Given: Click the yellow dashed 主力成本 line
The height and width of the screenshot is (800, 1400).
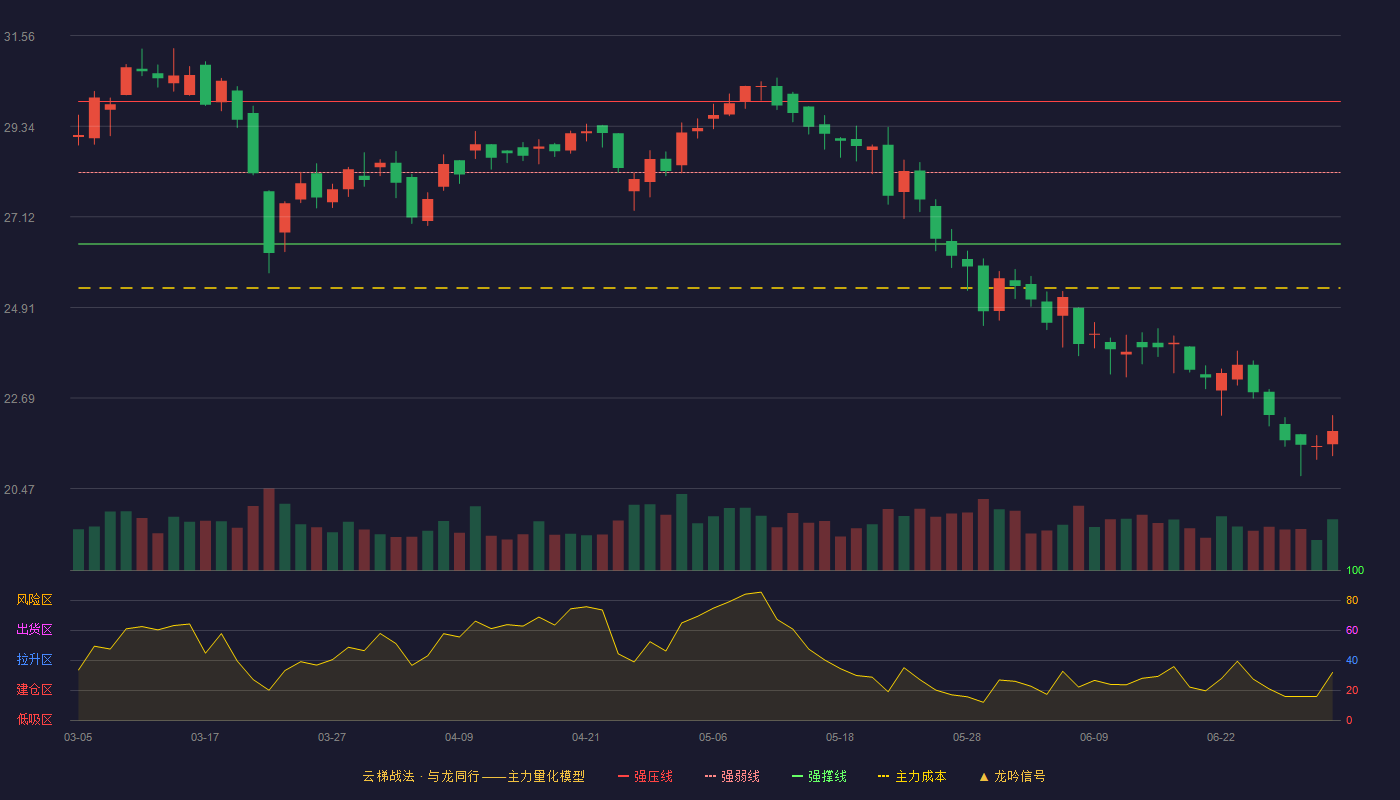Looking at the screenshot, I should 710,288.
